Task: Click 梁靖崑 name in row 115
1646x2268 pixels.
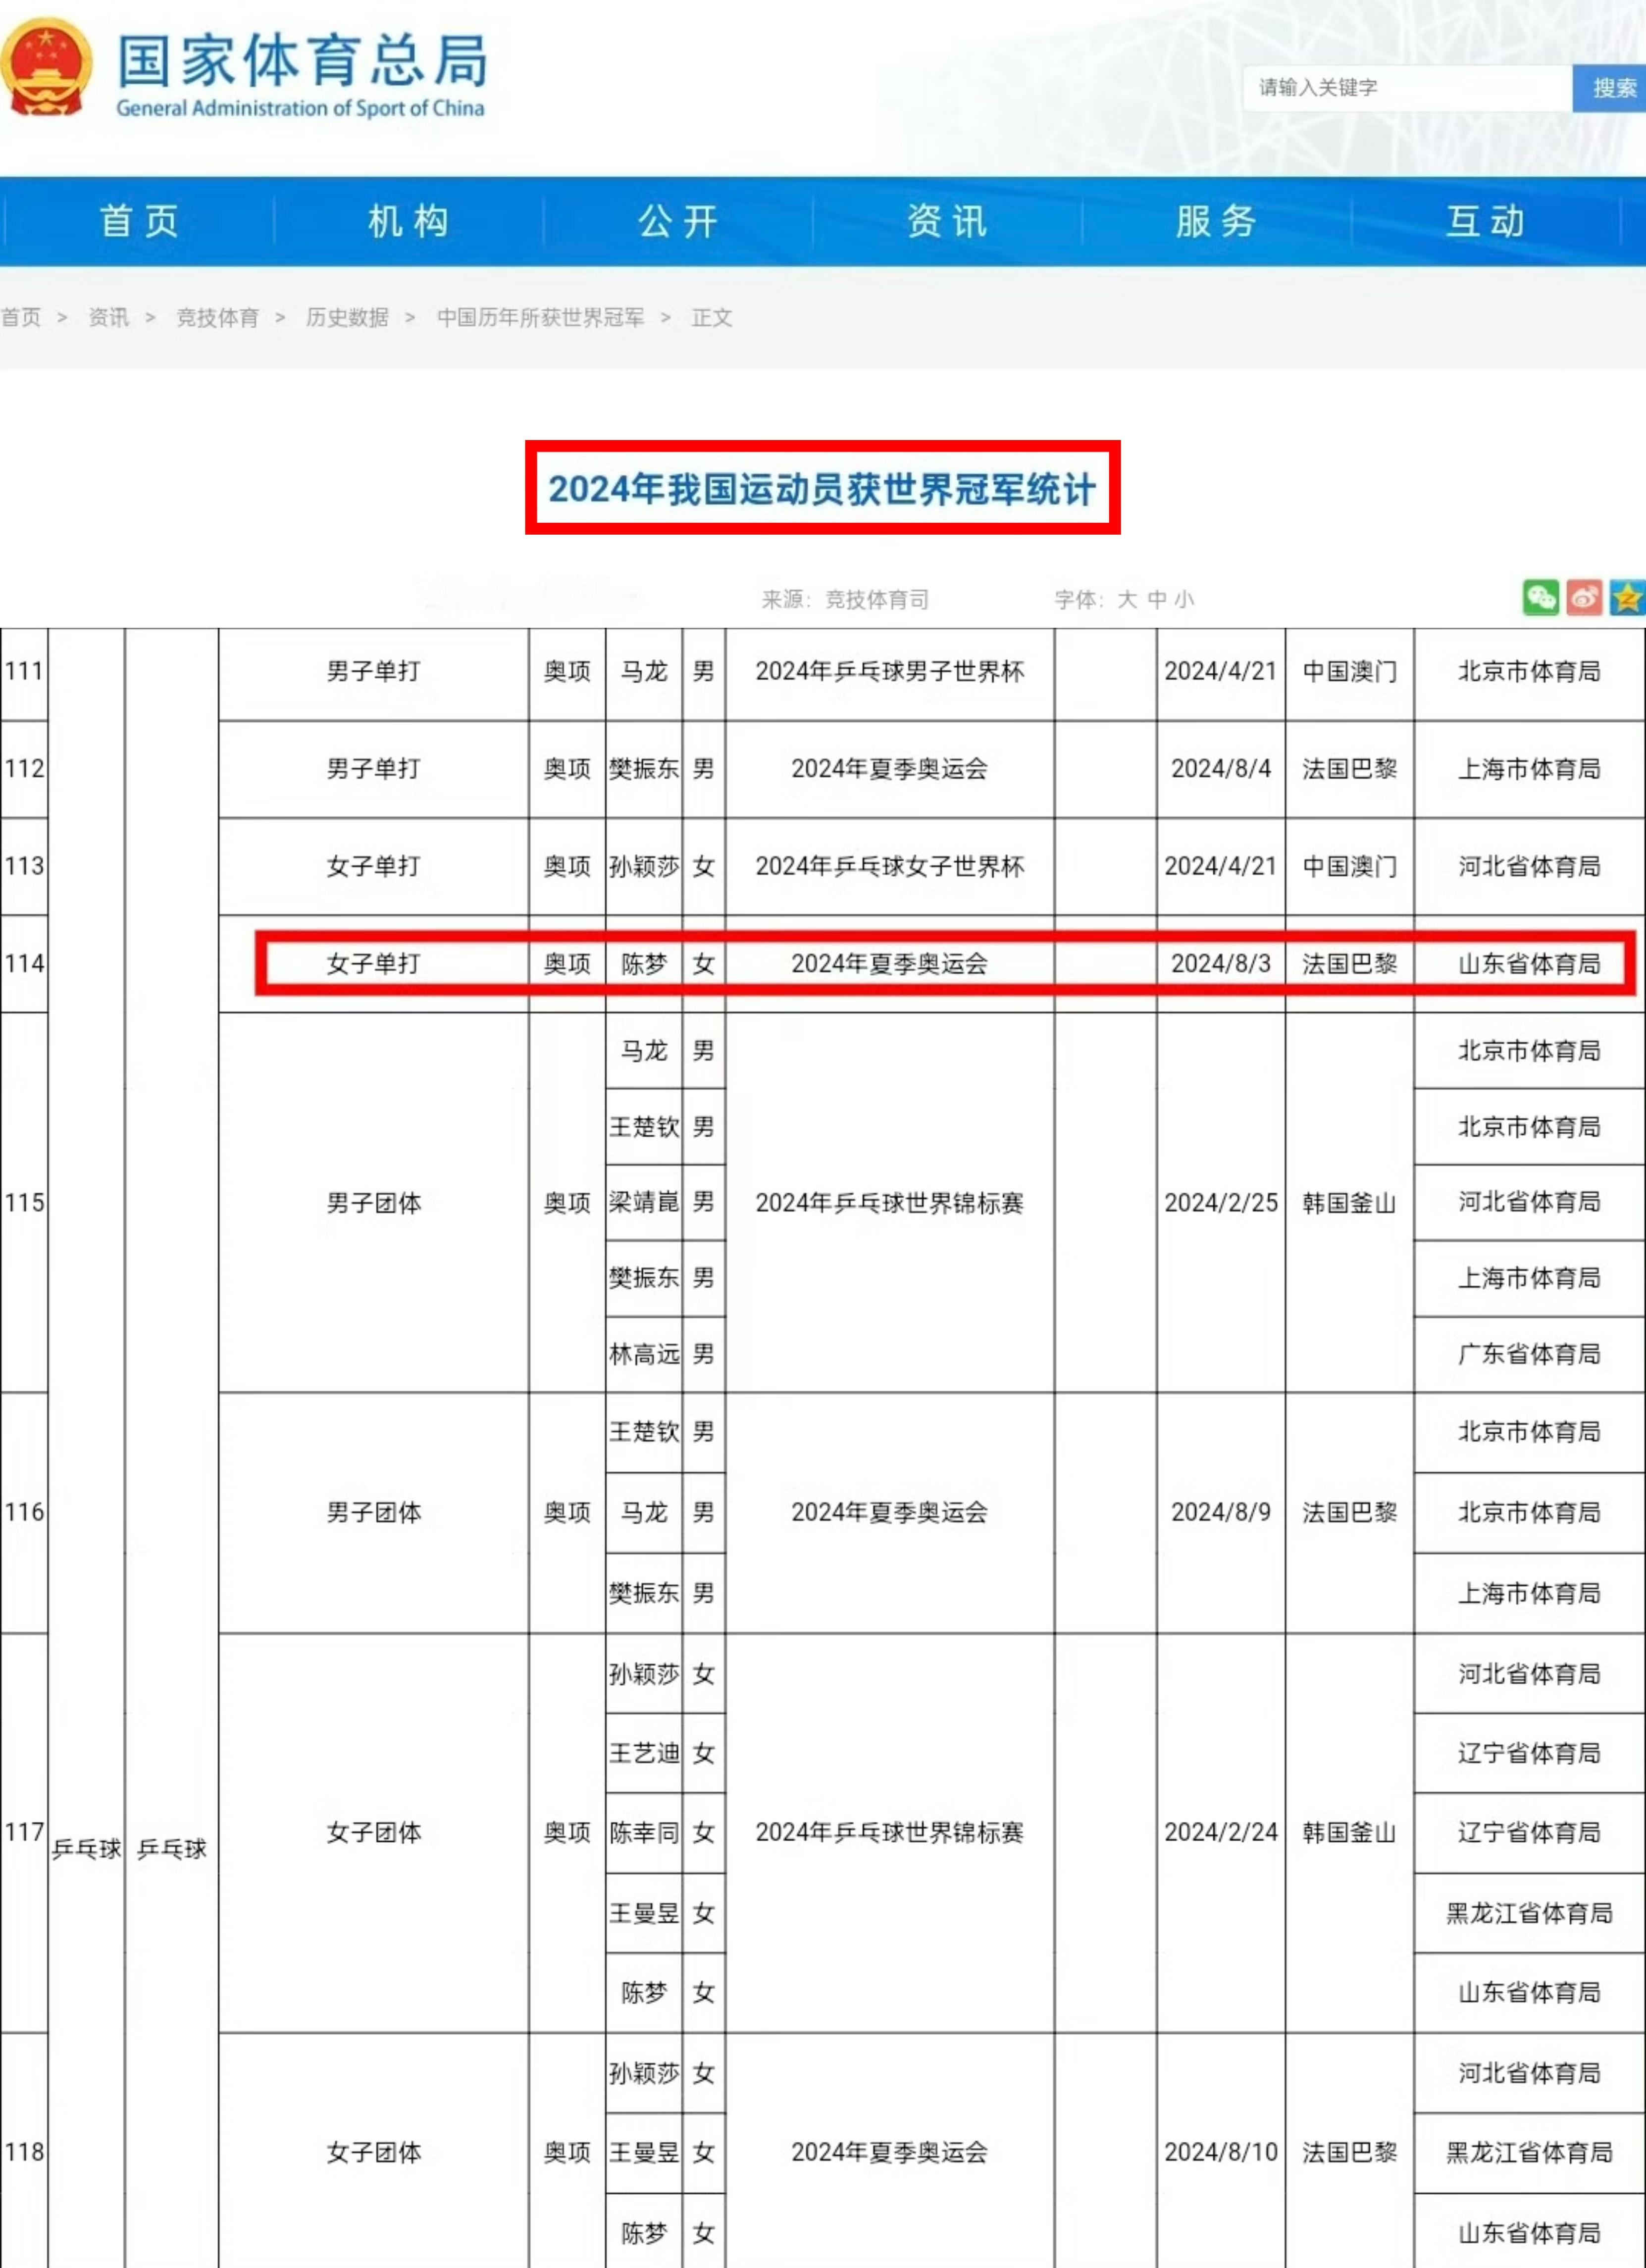Action: pyautogui.click(x=644, y=1202)
